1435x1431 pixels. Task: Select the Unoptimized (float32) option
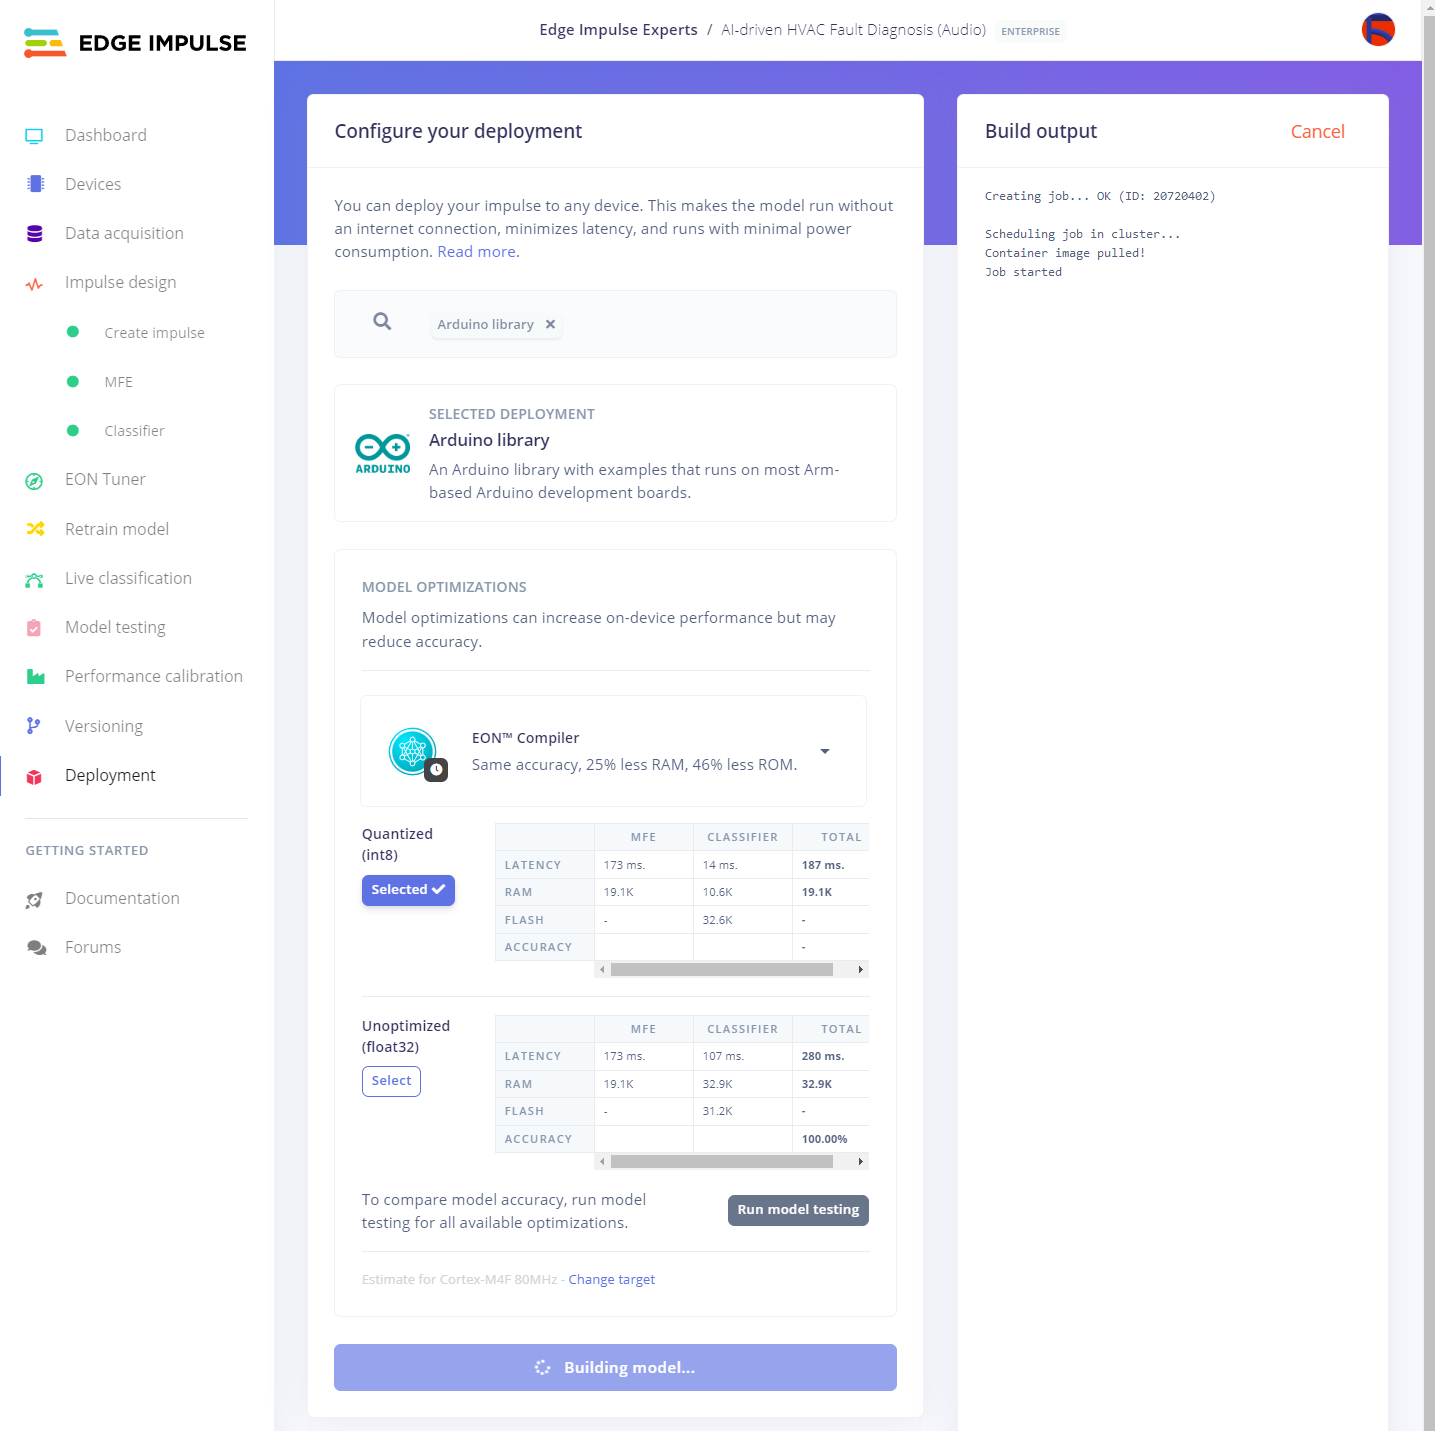[x=391, y=1081]
